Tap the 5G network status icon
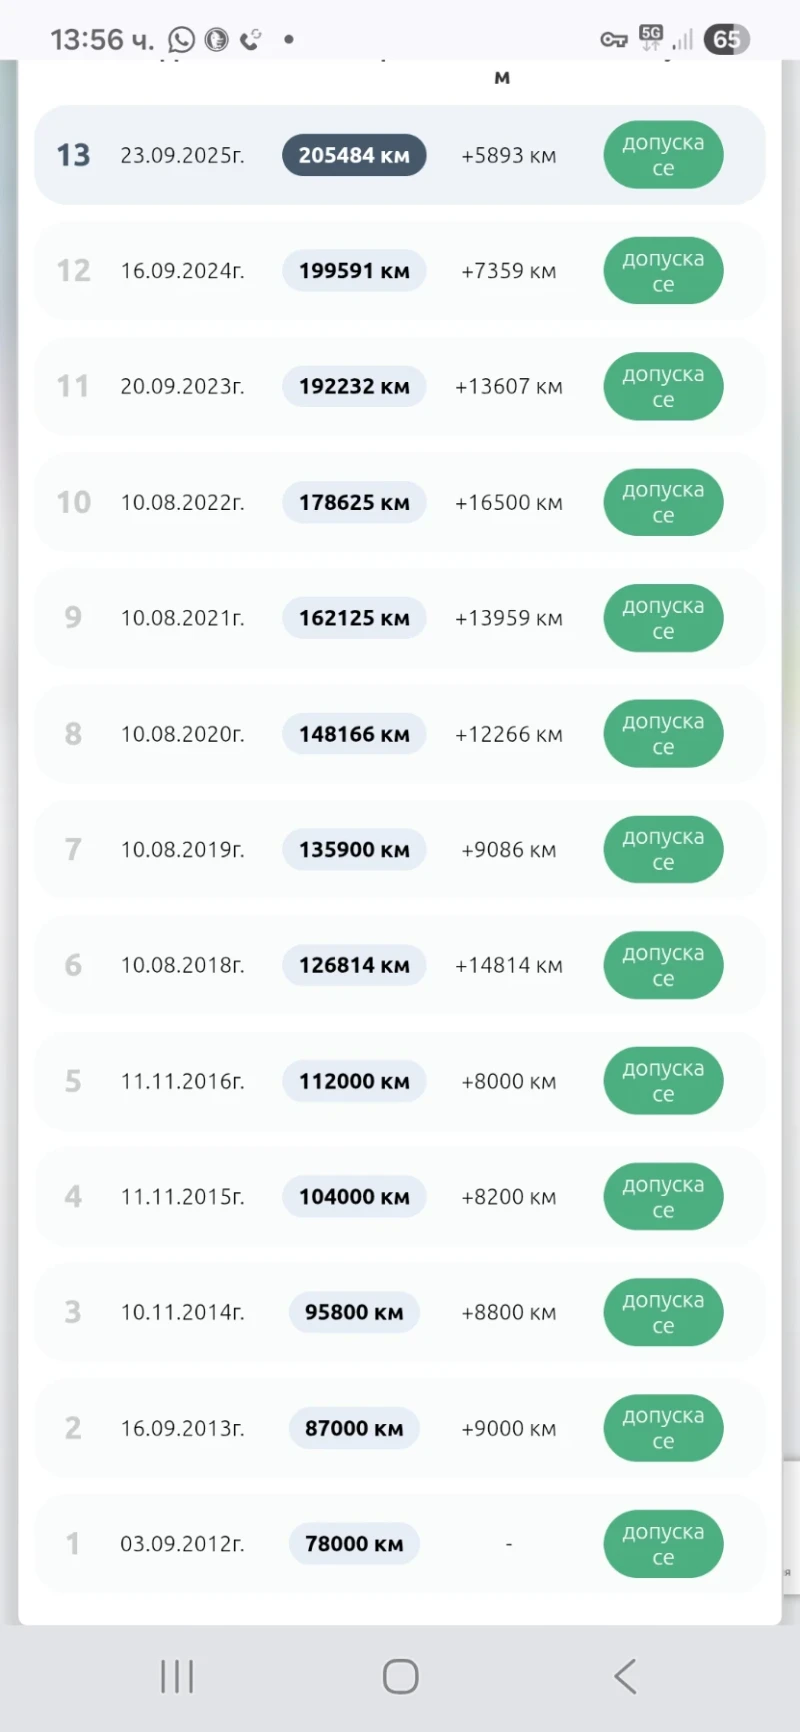 [651, 38]
